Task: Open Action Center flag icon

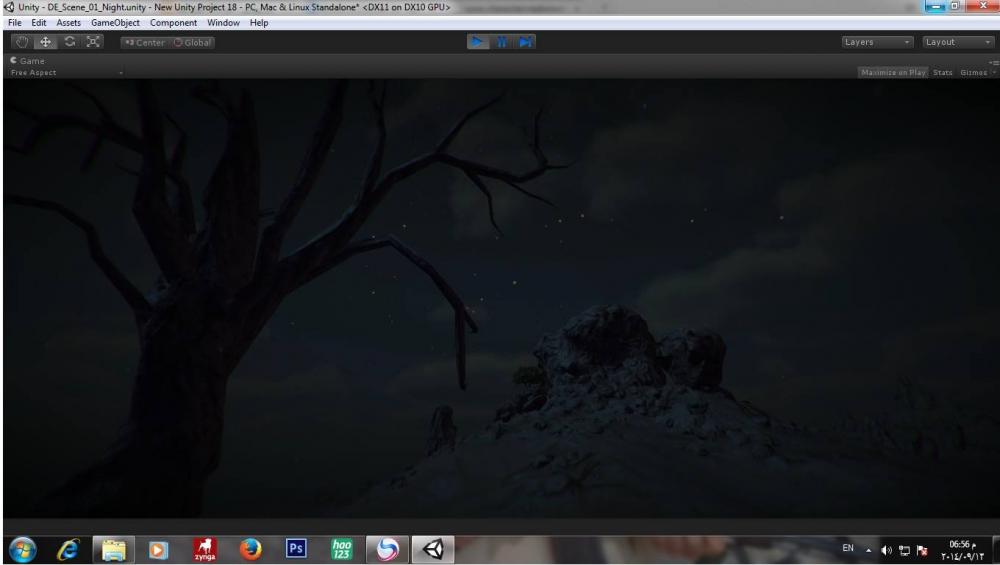Action: (922, 550)
